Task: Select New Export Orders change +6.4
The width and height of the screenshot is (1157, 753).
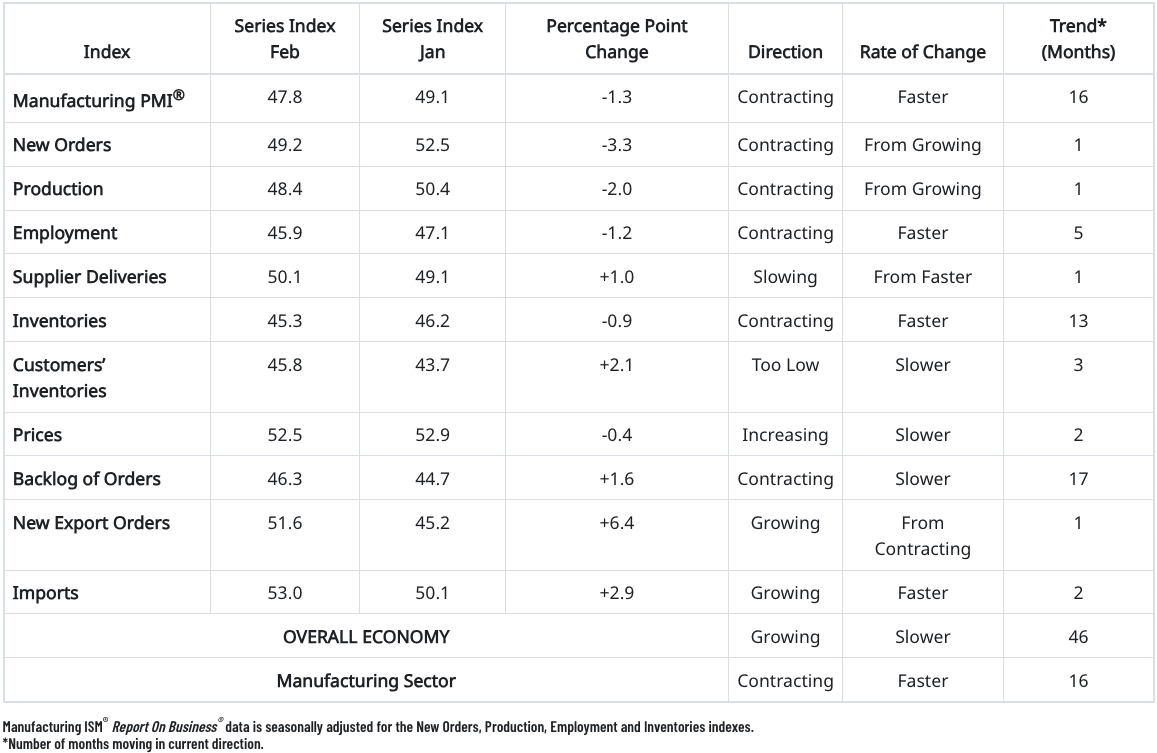Action: [616, 523]
